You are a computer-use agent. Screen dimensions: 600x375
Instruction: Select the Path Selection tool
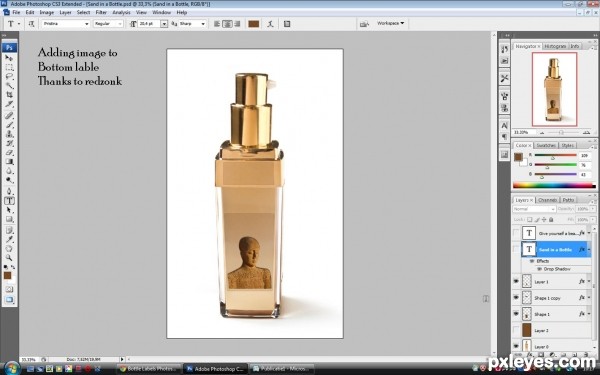click(x=9, y=210)
